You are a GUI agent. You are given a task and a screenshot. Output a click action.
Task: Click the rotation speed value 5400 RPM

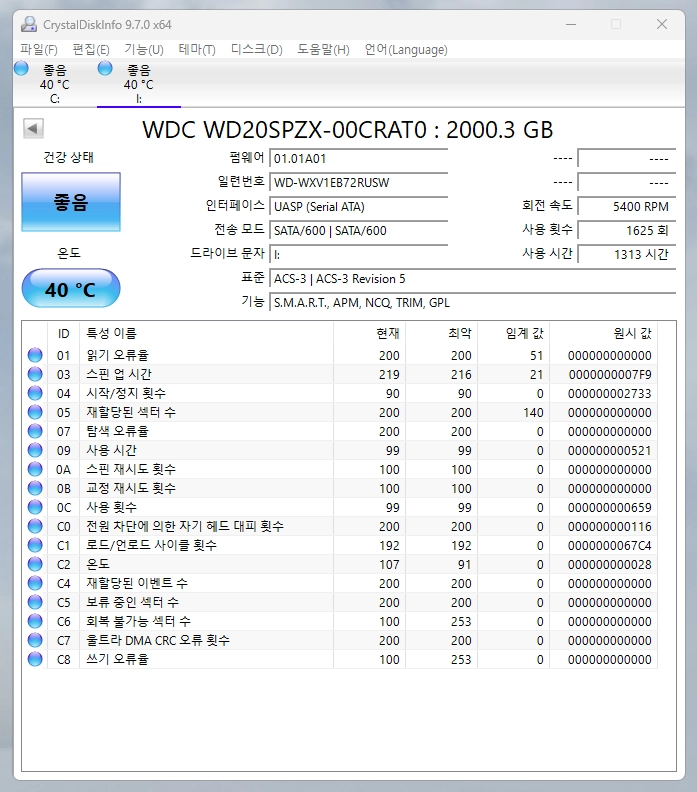point(626,207)
